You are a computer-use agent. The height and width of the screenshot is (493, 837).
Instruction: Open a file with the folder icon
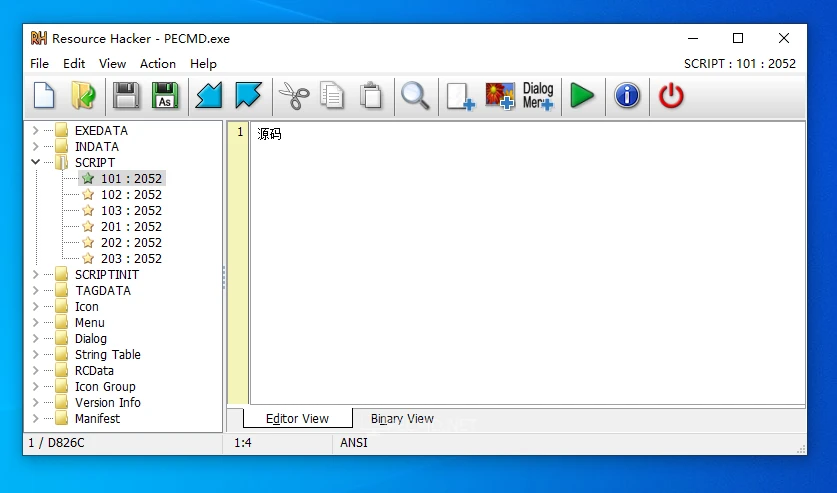coord(83,96)
